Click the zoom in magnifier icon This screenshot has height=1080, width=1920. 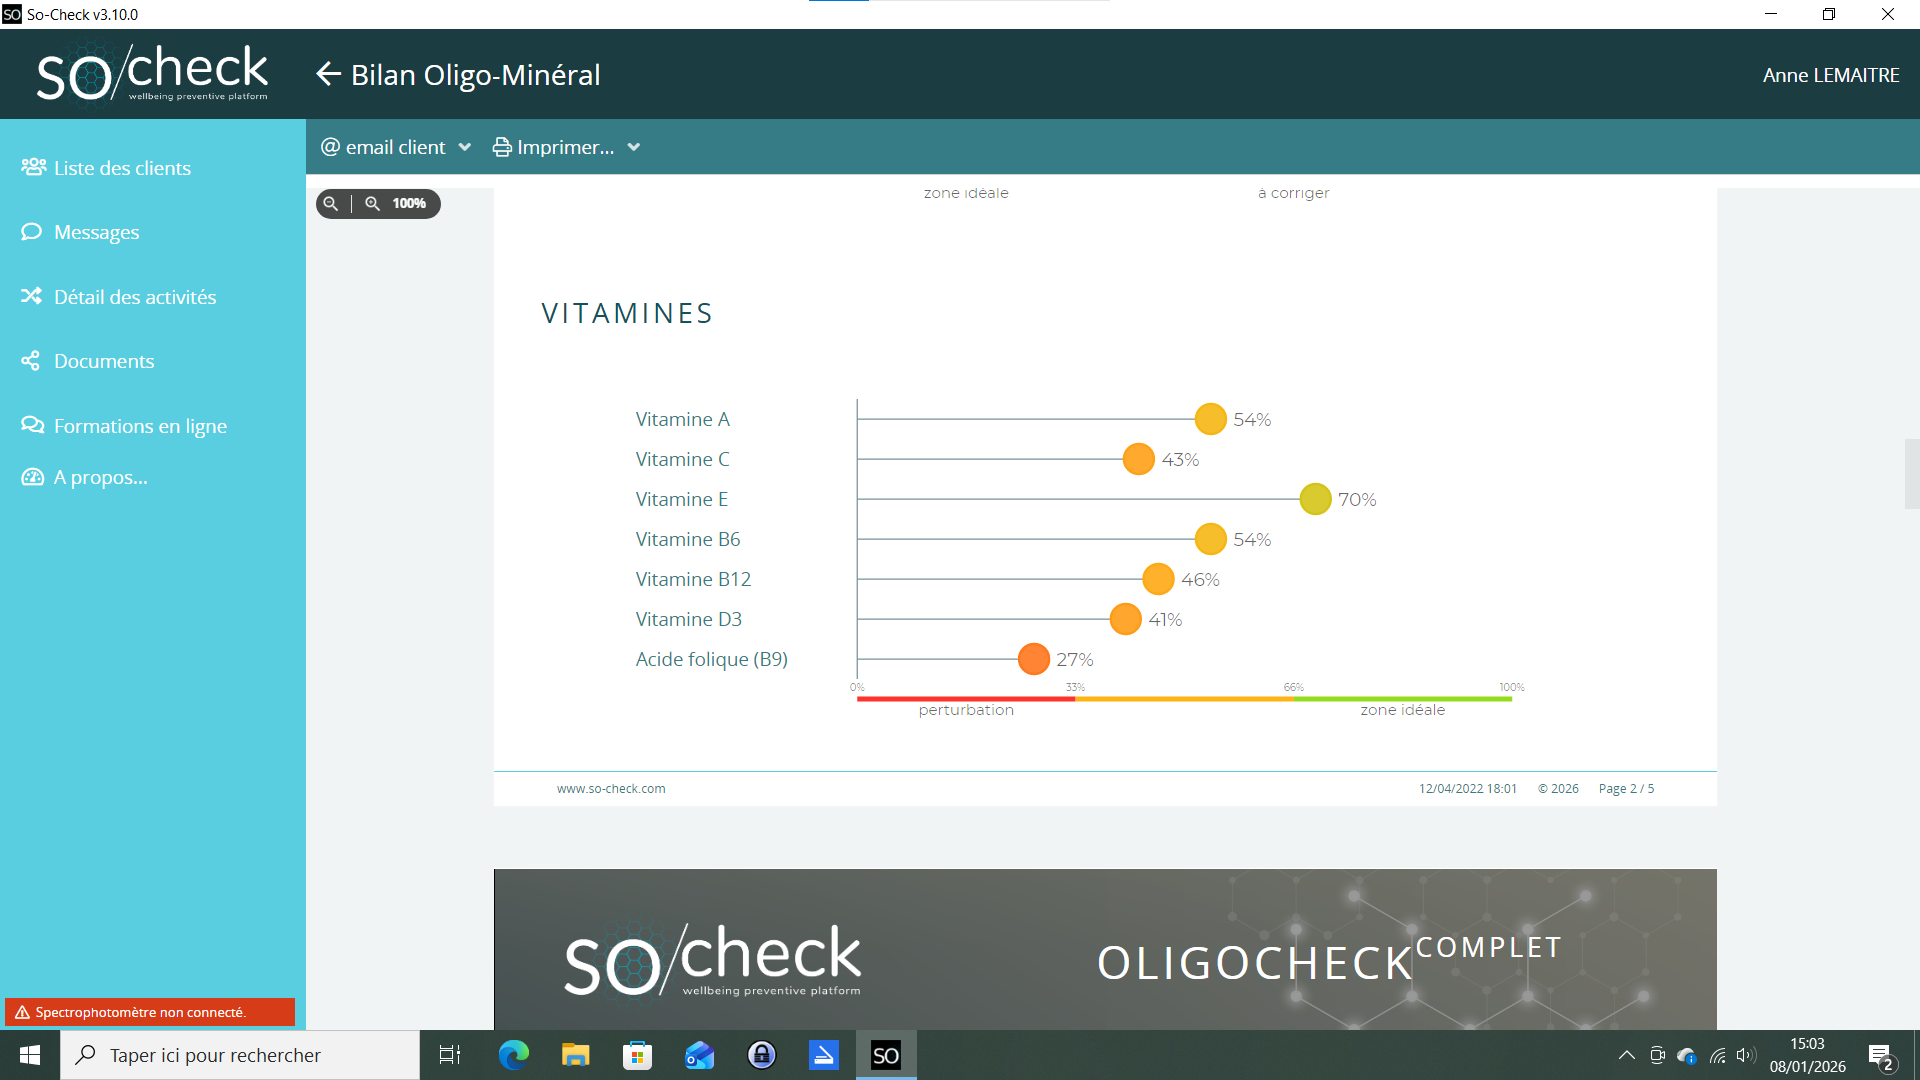point(372,203)
